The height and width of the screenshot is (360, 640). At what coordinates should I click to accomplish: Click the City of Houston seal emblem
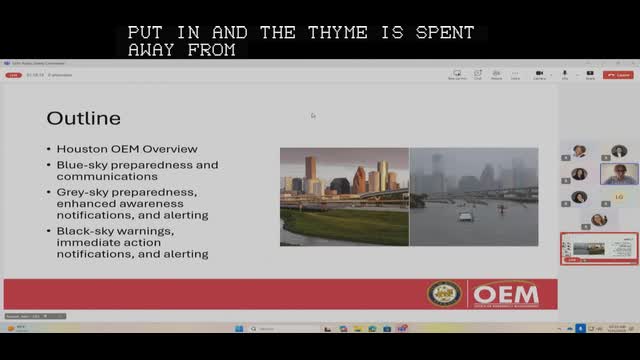[444, 293]
